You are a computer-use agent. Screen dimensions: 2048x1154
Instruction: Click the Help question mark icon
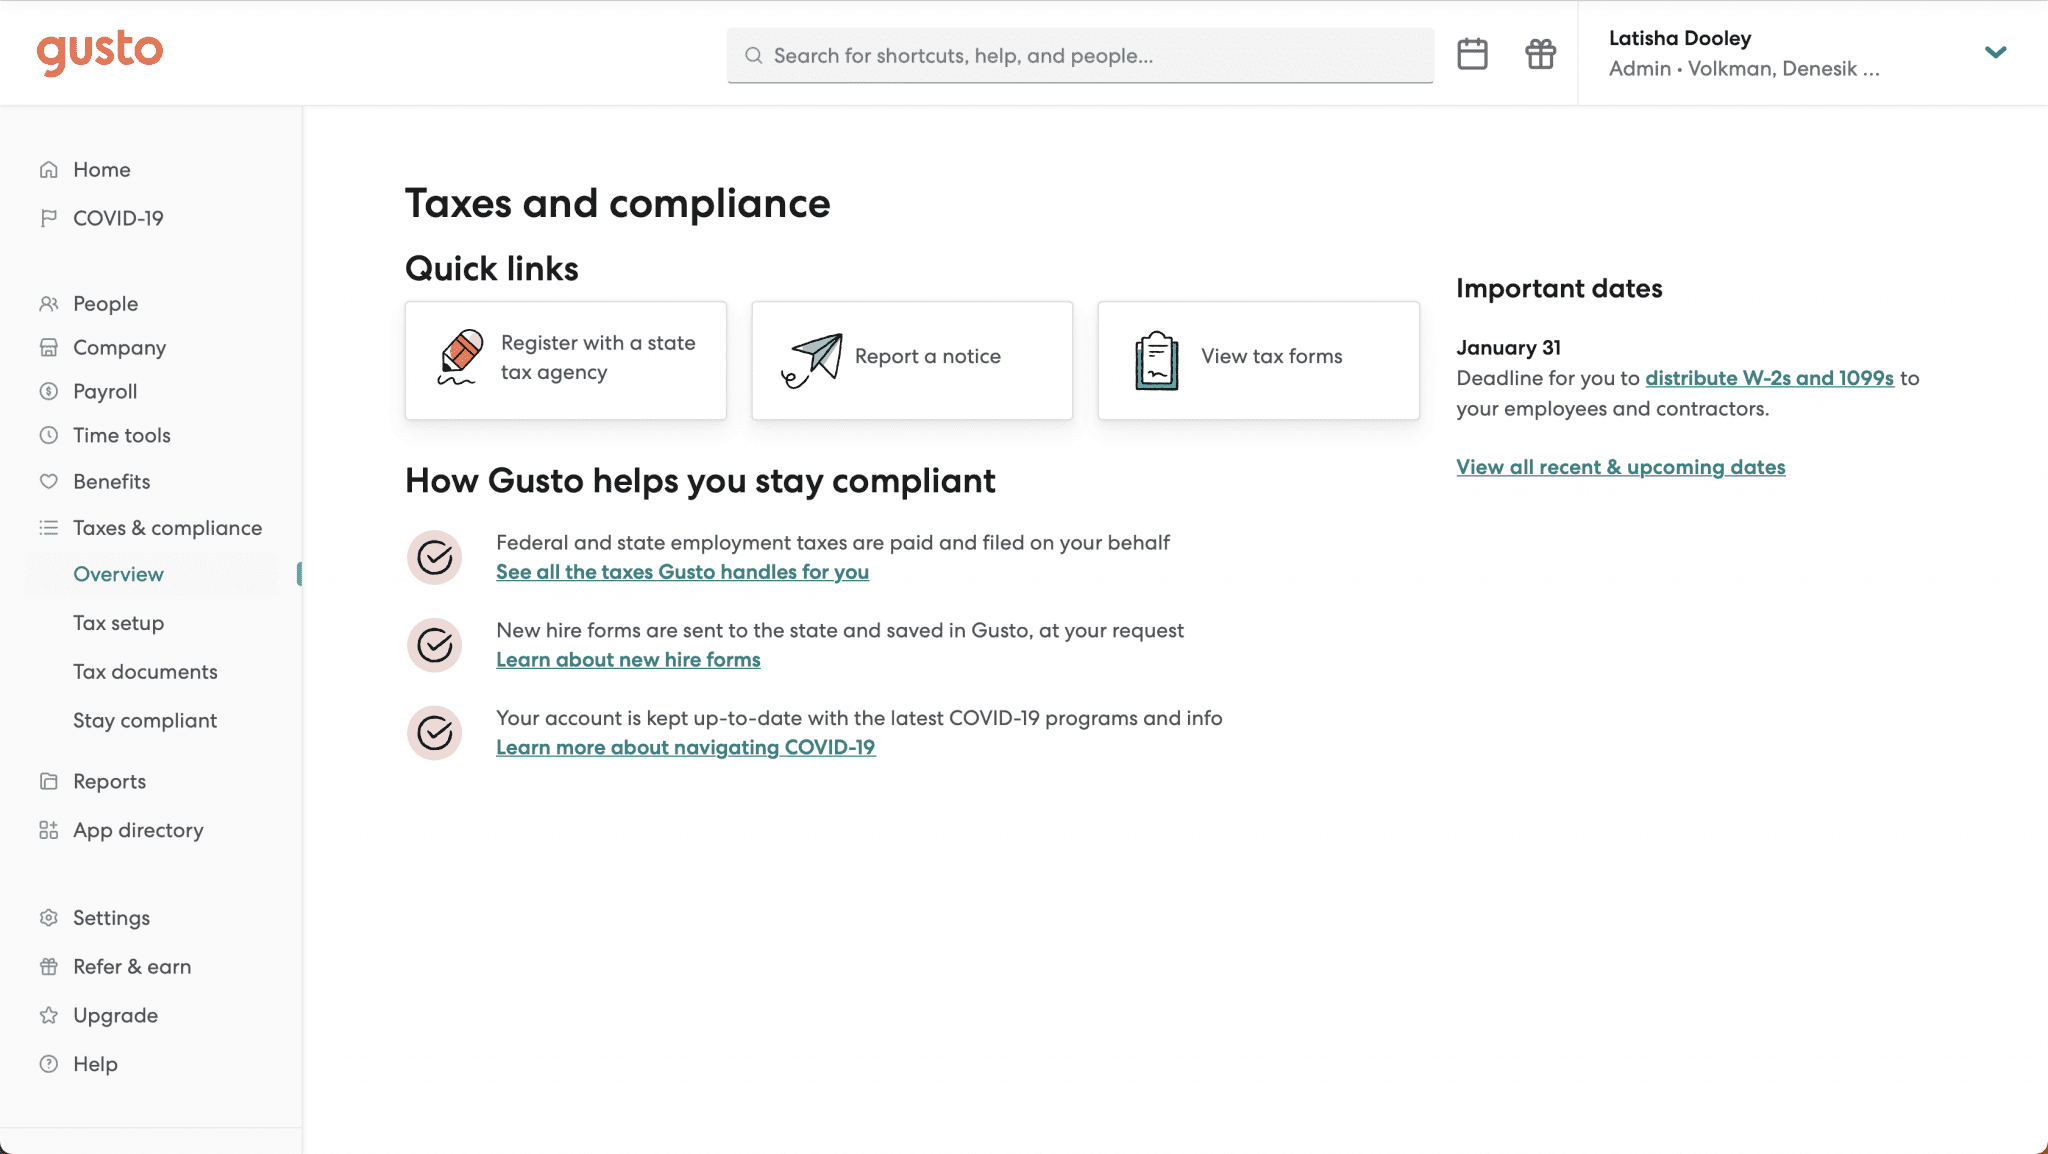[49, 1064]
